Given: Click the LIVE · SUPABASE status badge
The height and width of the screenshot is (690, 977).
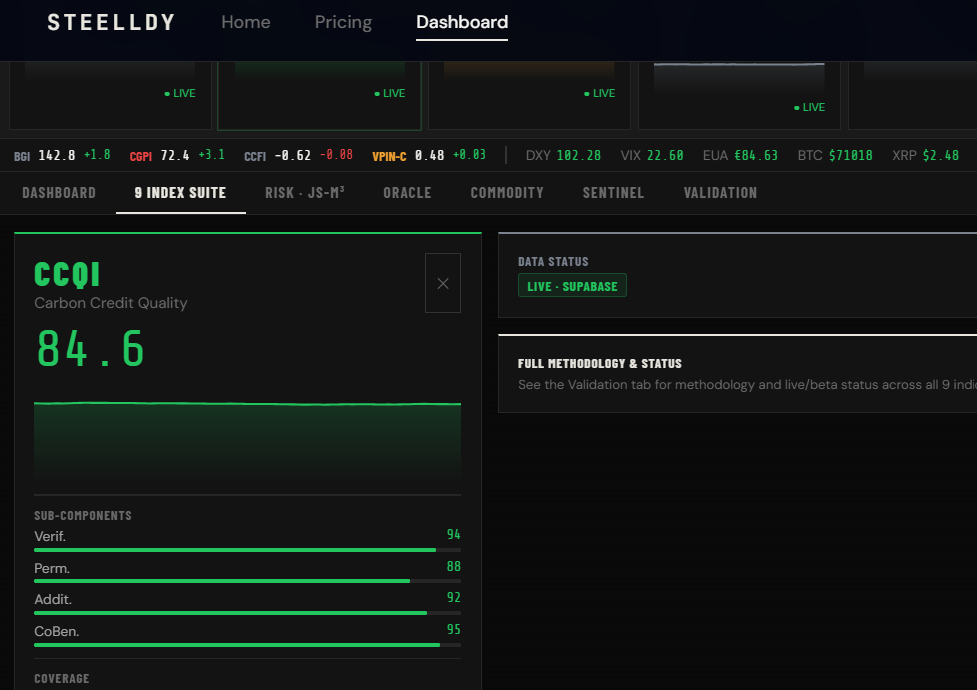Looking at the screenshot, I should 572,286.
